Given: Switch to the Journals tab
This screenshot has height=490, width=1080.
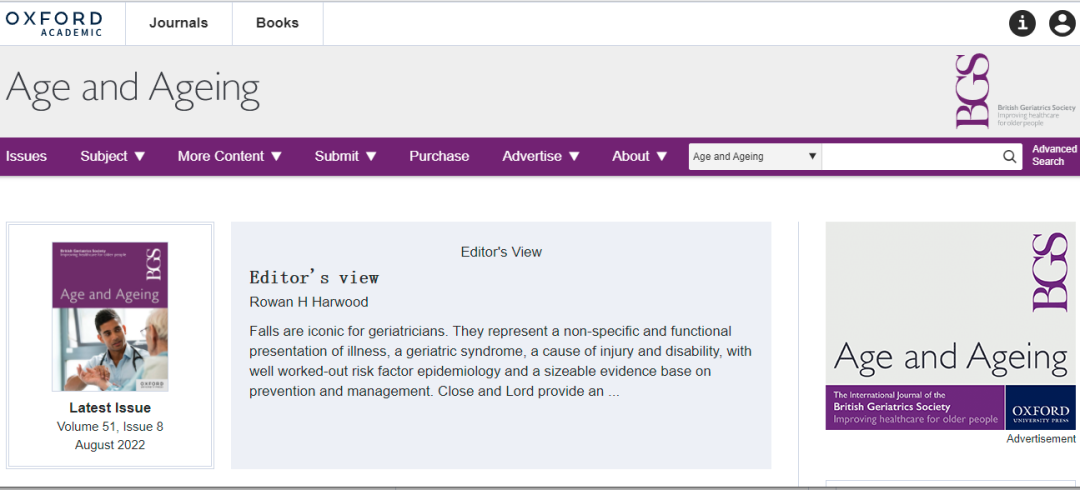Looking at the screenshot, I should (x=179, y=23).
